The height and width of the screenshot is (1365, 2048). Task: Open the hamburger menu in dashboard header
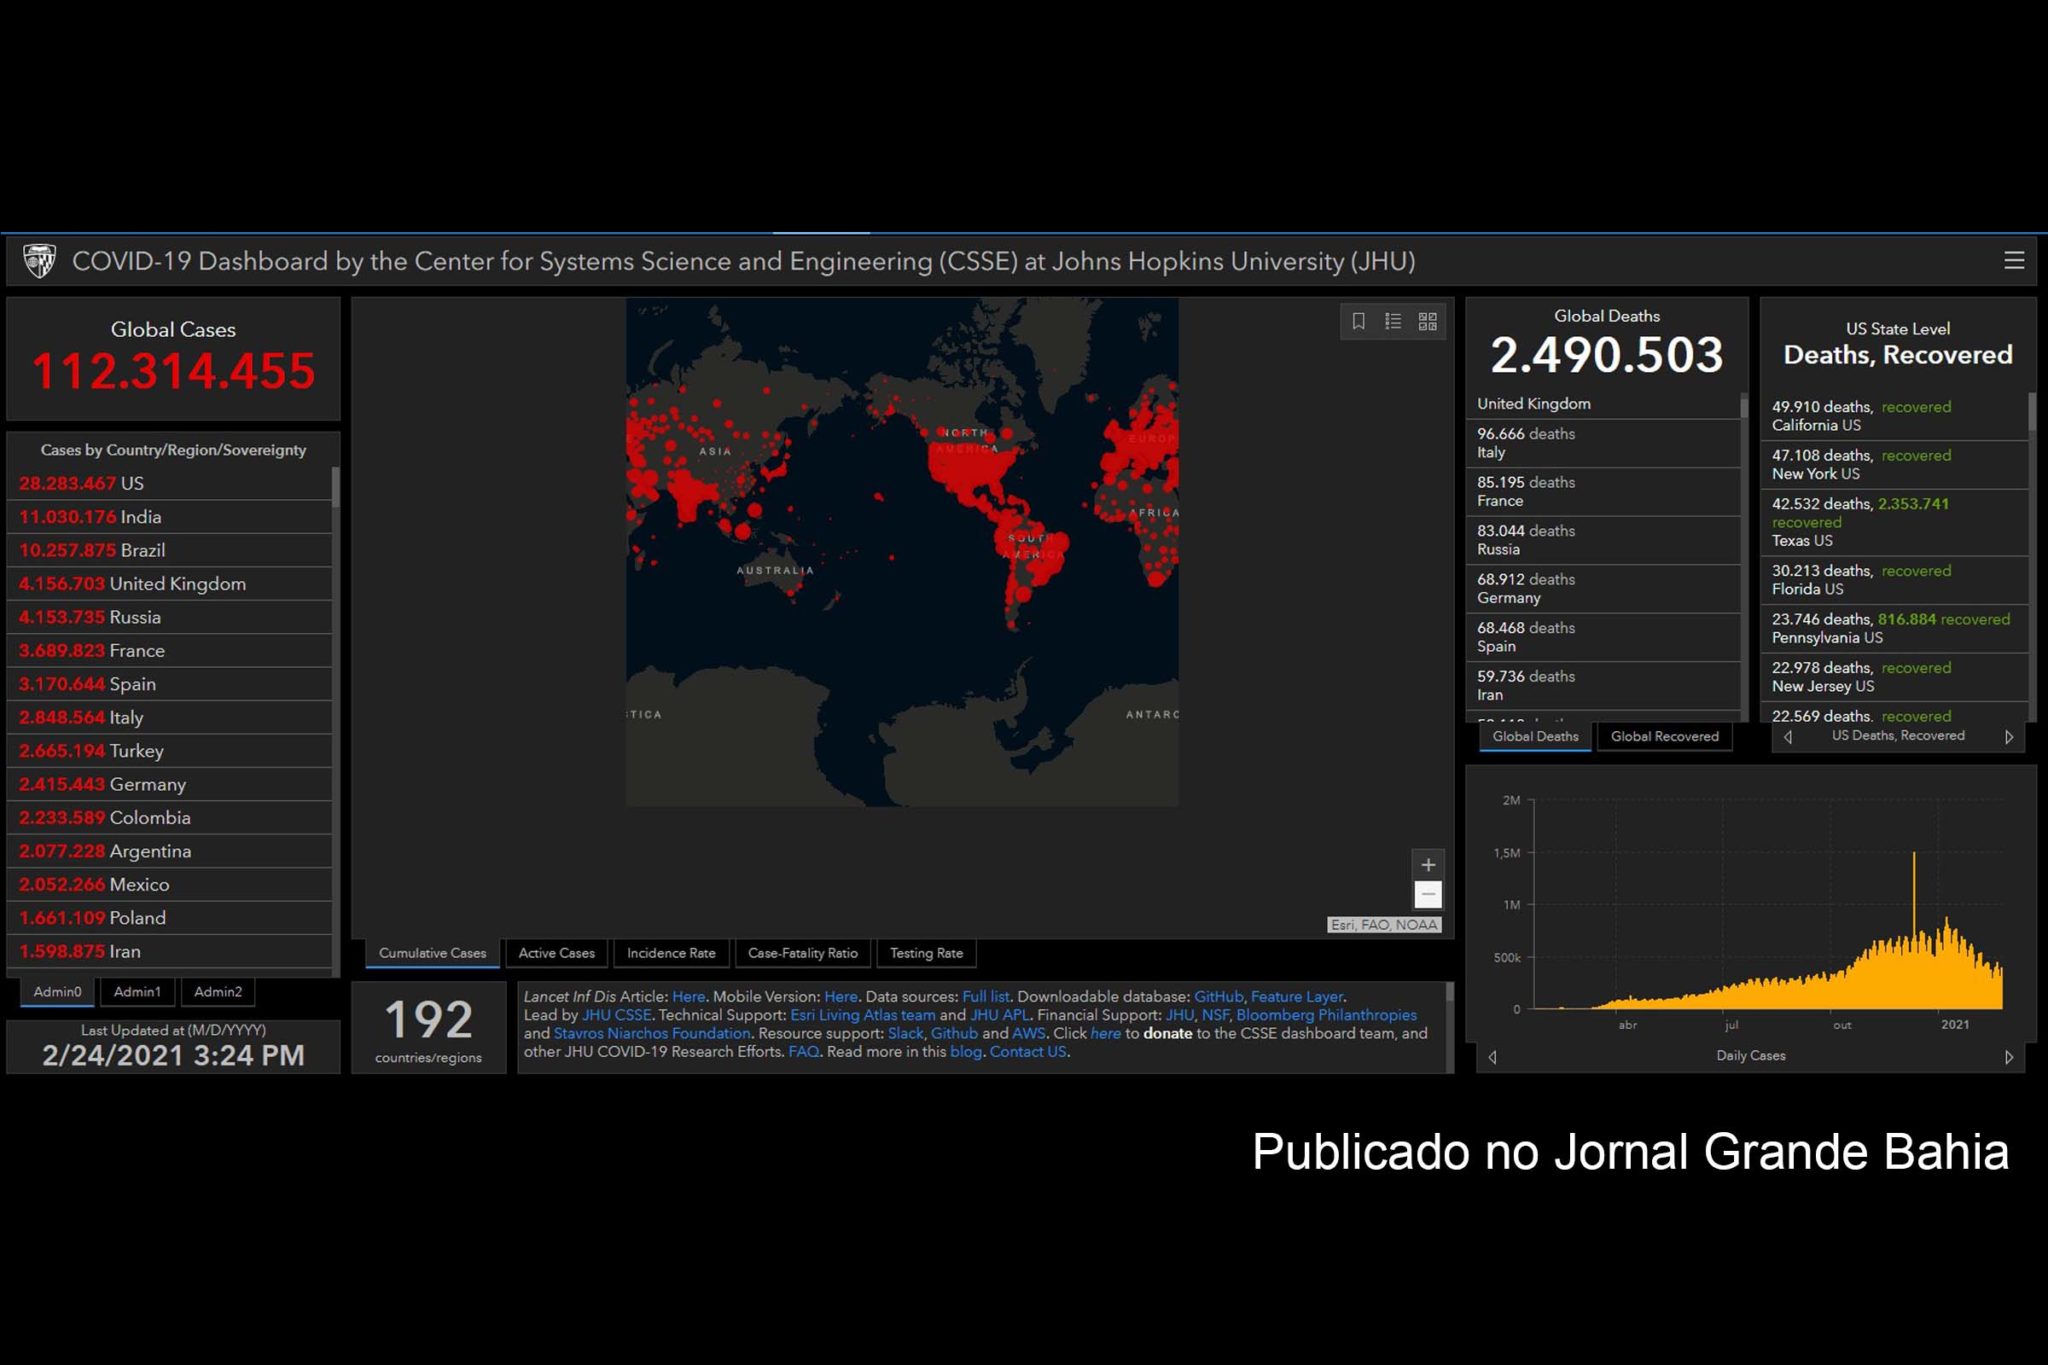2014,261
